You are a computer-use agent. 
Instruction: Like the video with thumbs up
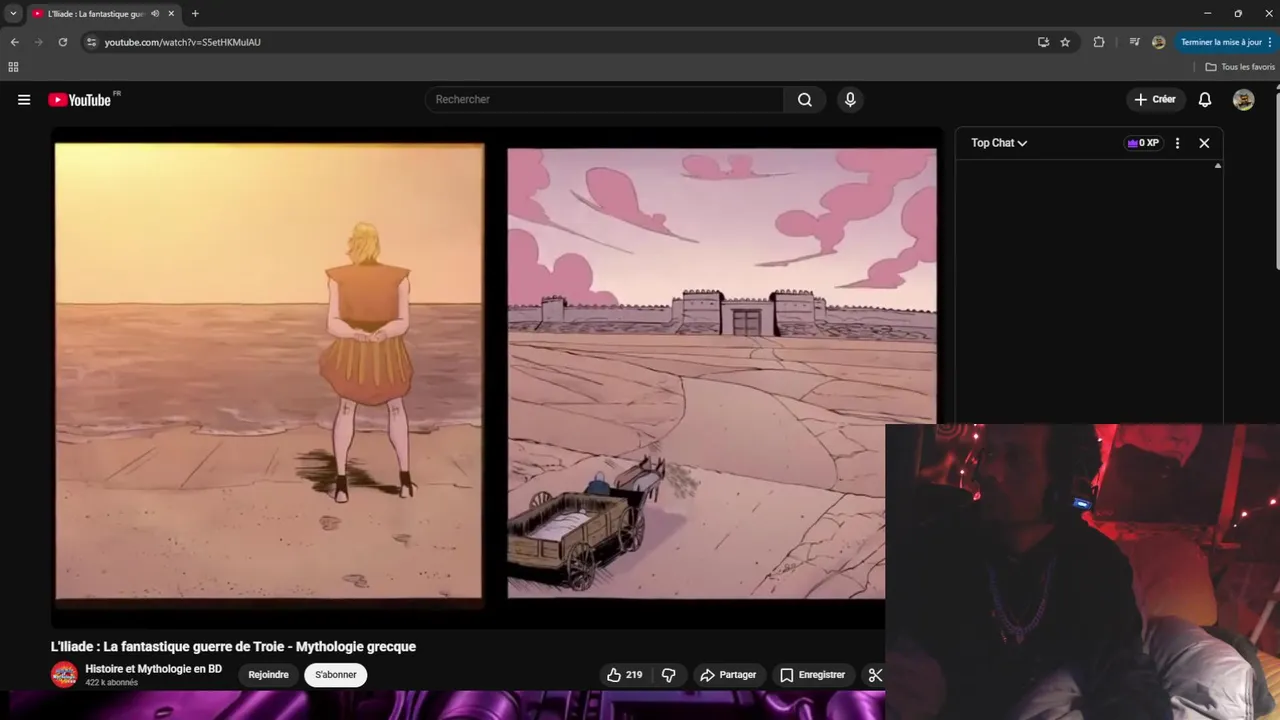pos(625,675)
